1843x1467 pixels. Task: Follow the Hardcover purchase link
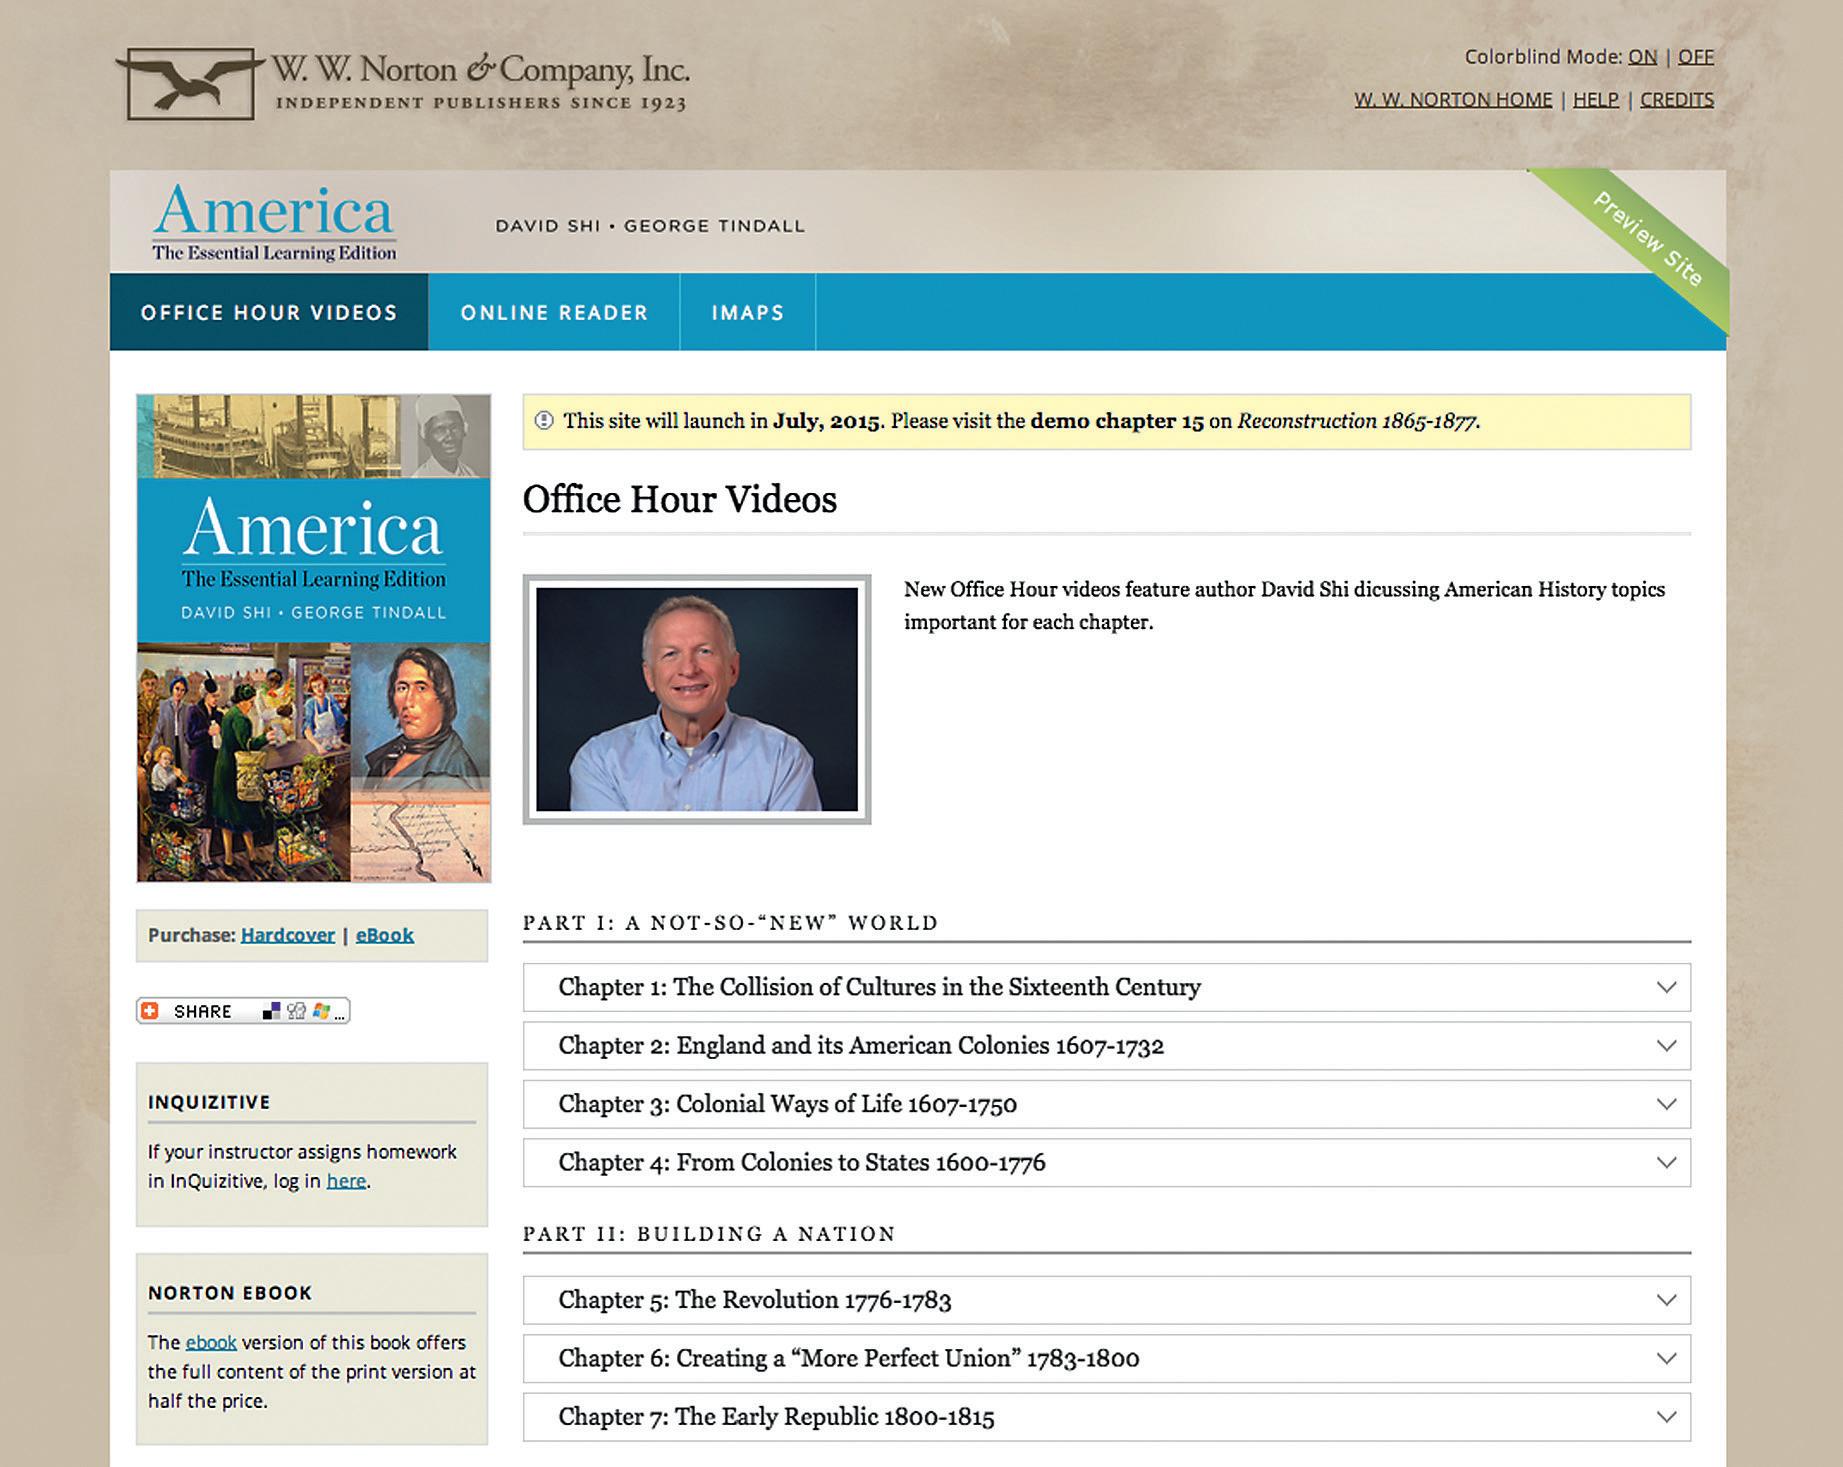click(x=288, y=935)
